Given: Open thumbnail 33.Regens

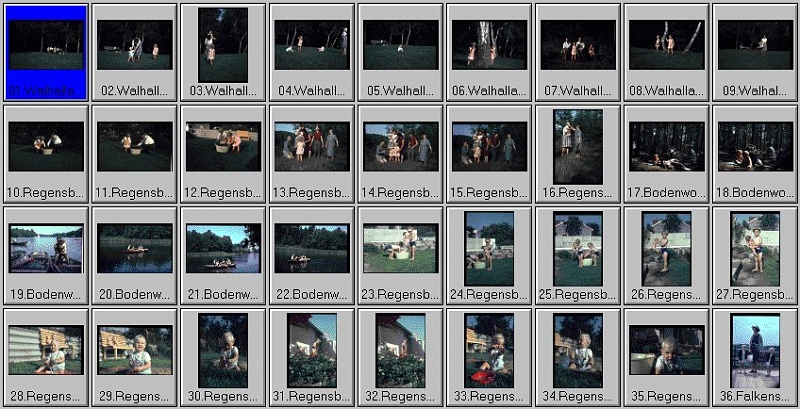Looking at the screenshot, I should click(489, 350).
